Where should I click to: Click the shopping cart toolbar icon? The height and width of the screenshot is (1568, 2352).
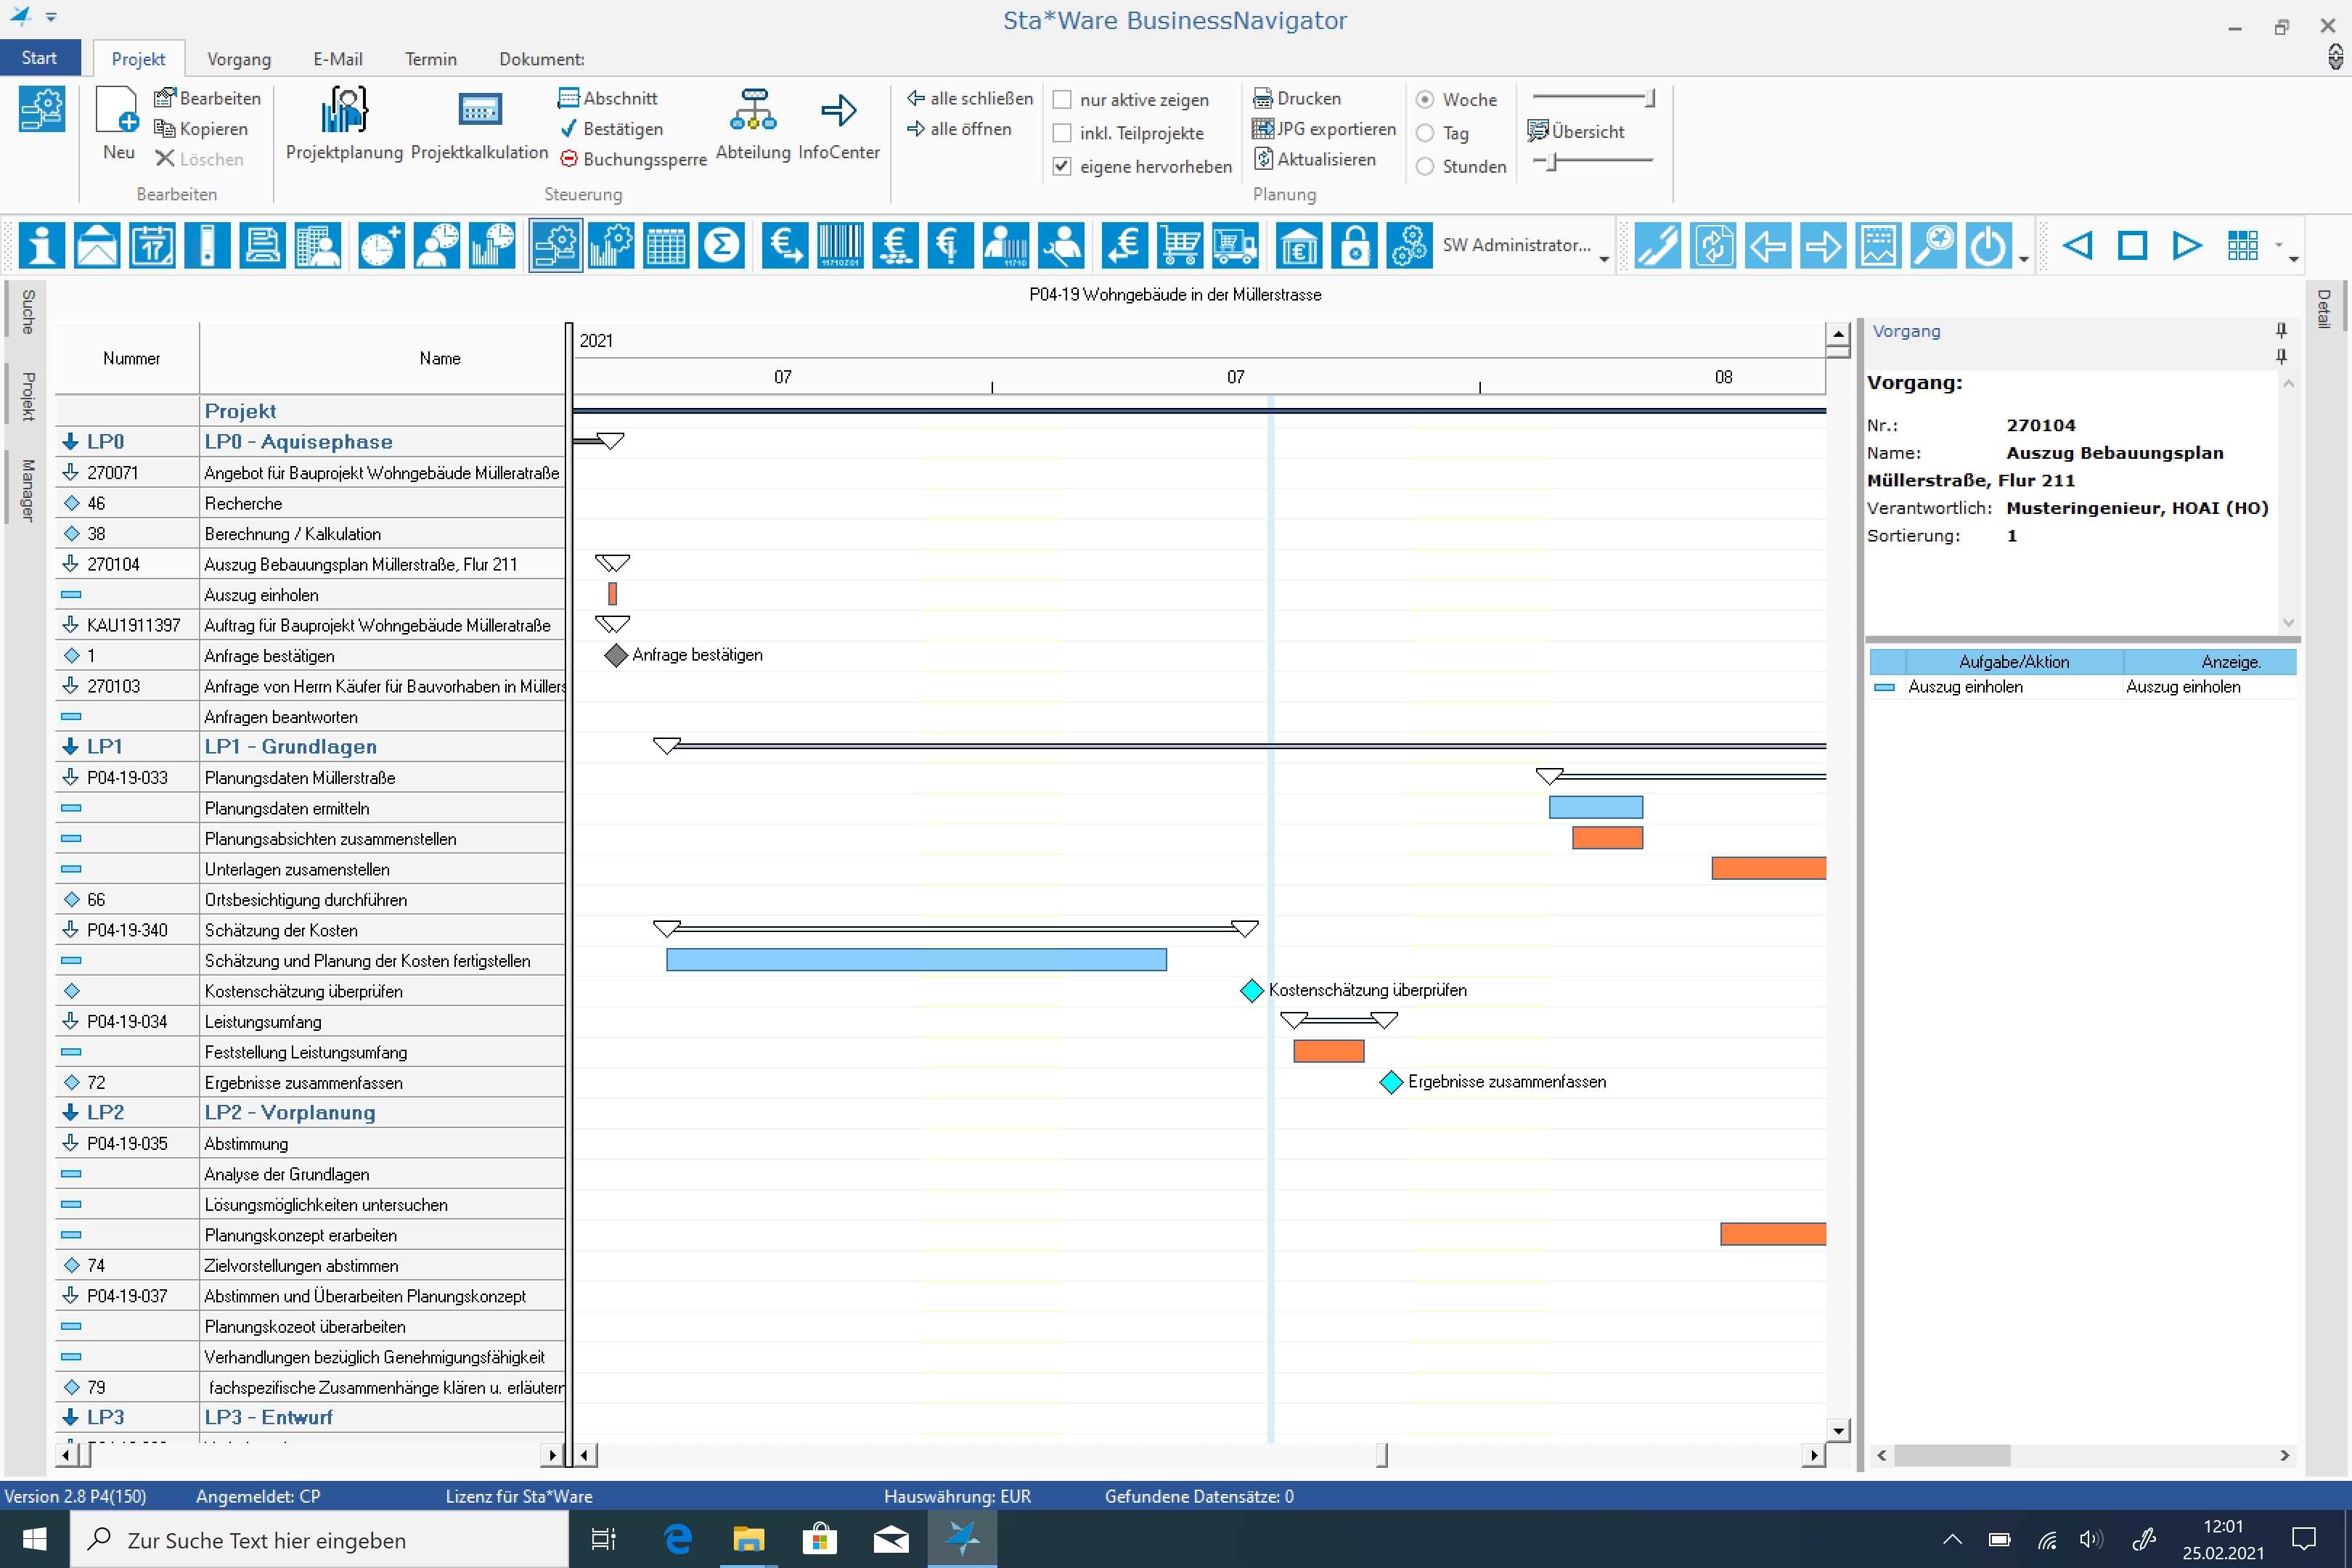click(1180, 246)
